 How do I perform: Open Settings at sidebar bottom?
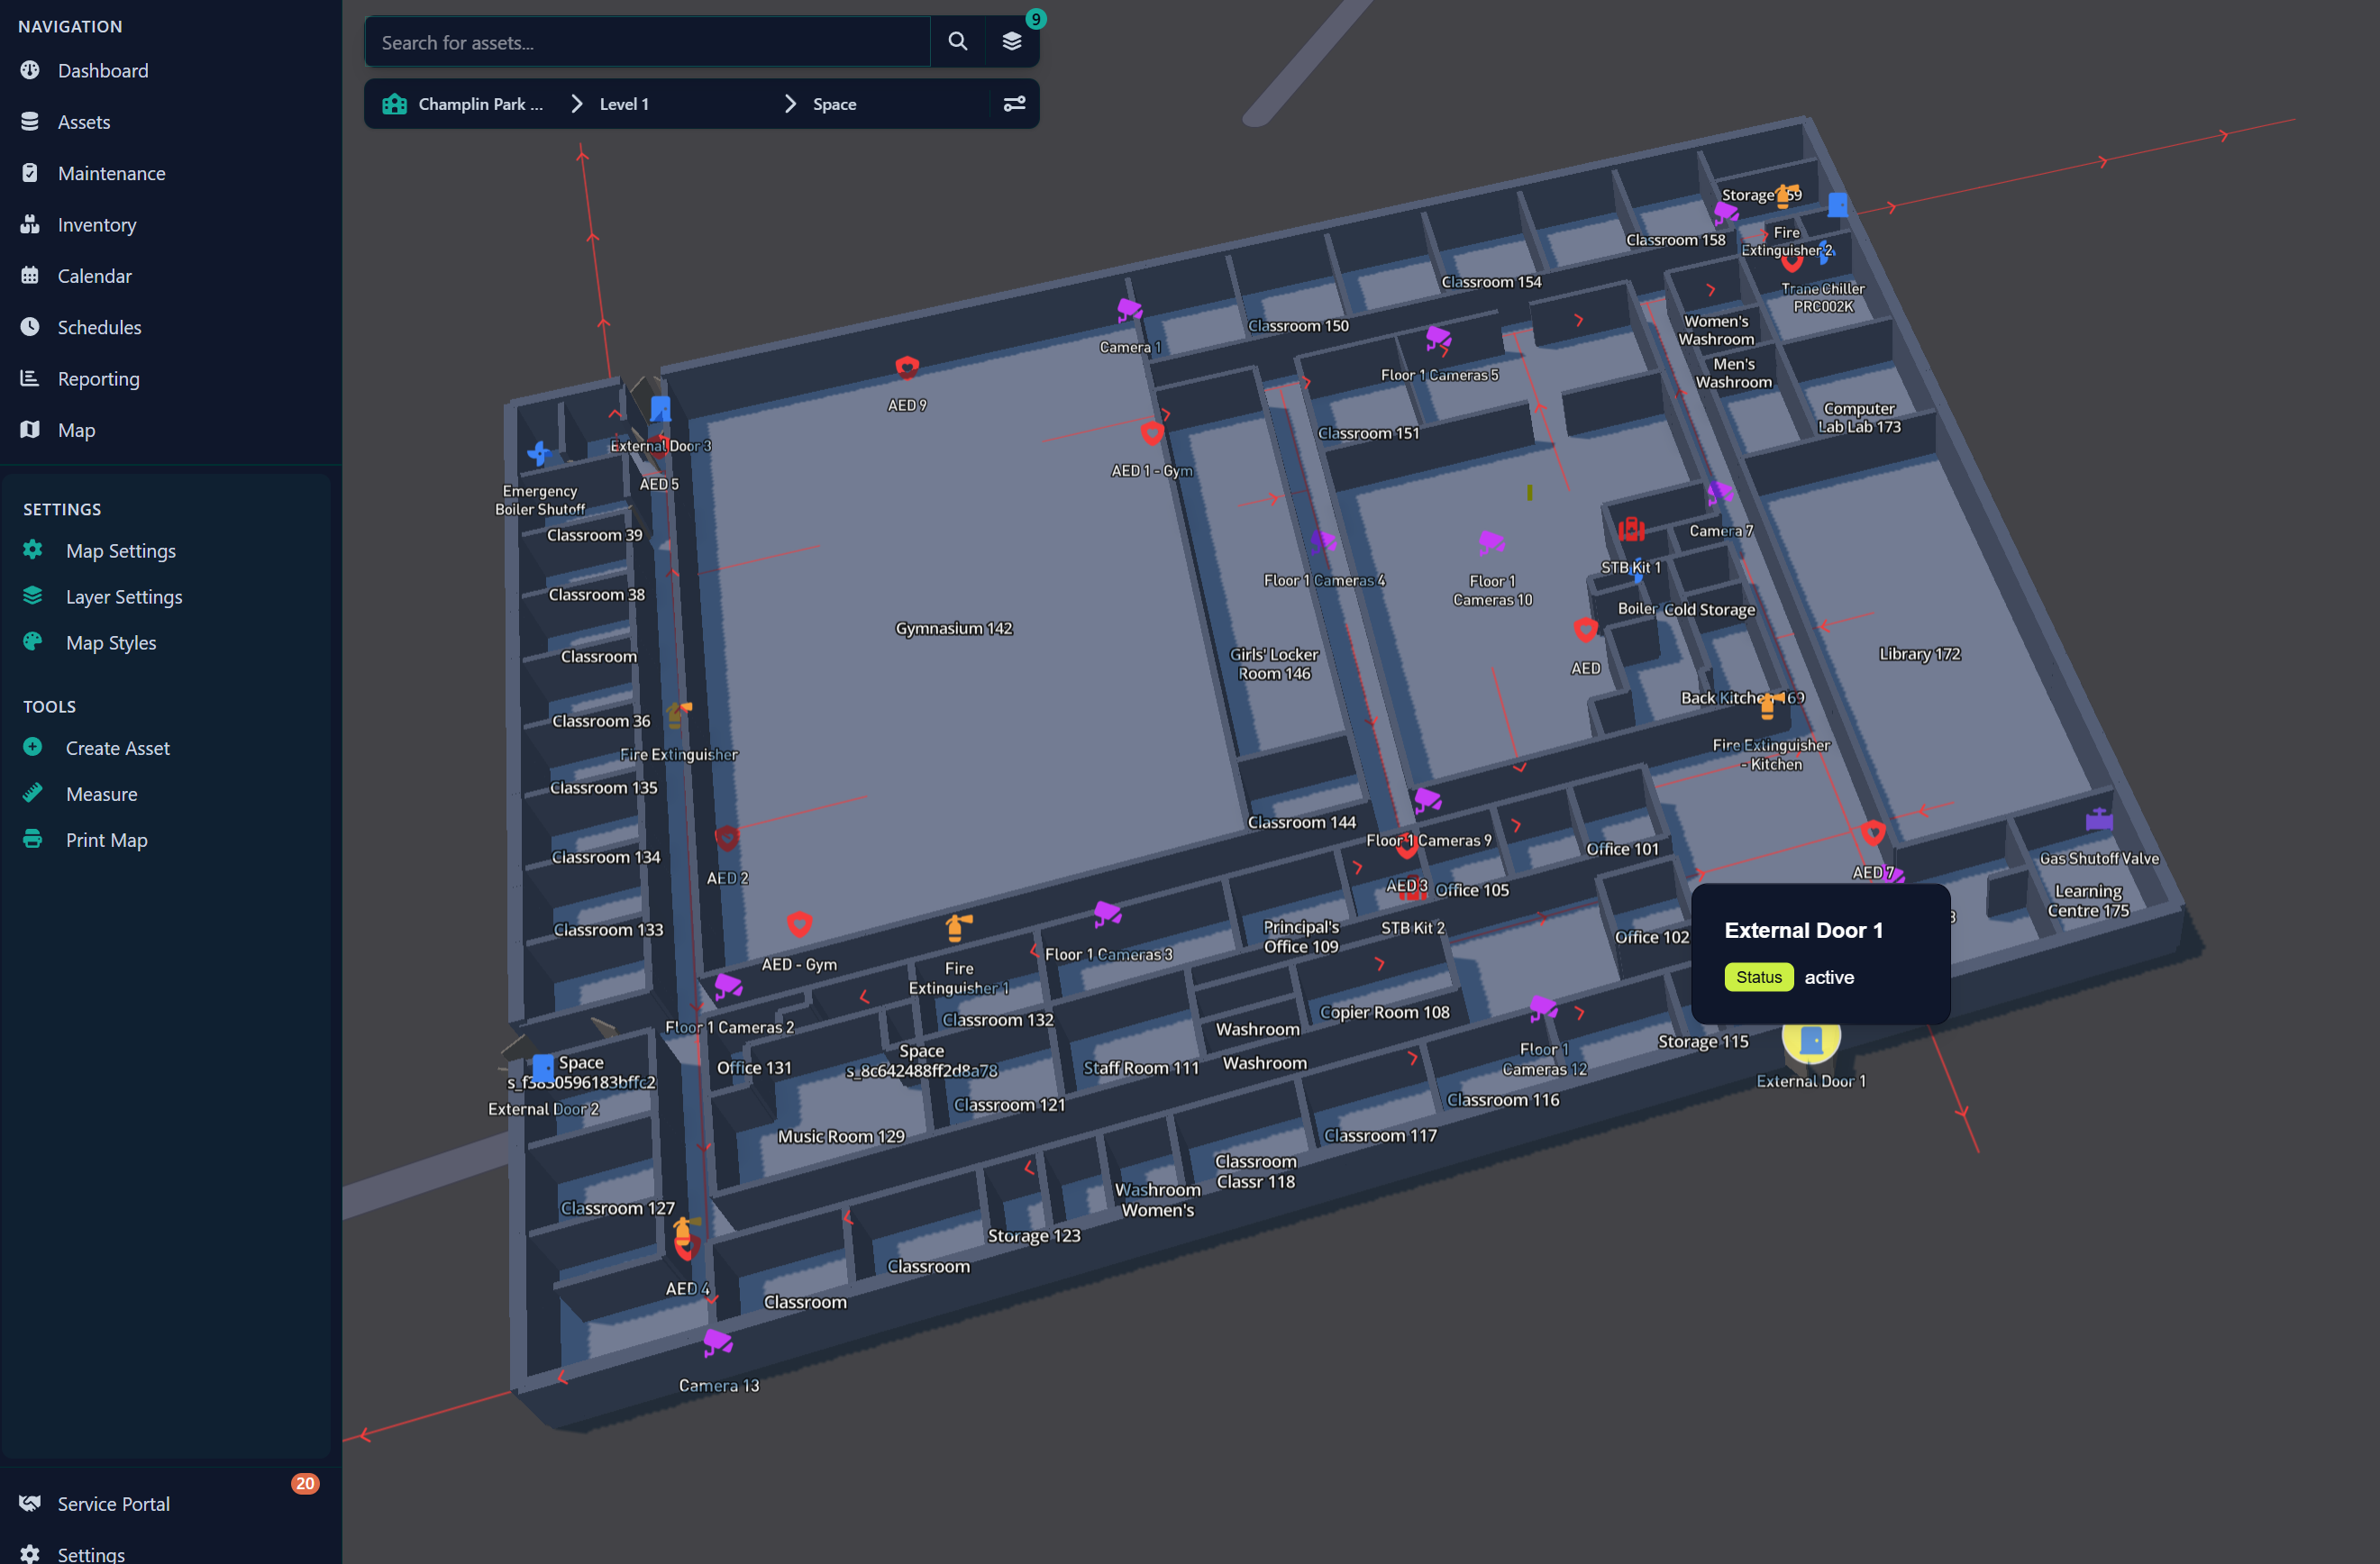tap(90, 1554)
